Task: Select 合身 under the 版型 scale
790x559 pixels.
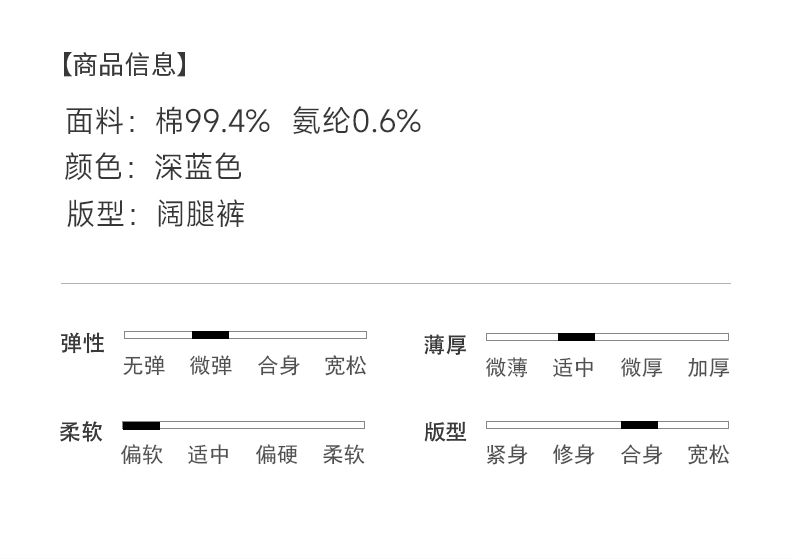Action: coord(641,455)
